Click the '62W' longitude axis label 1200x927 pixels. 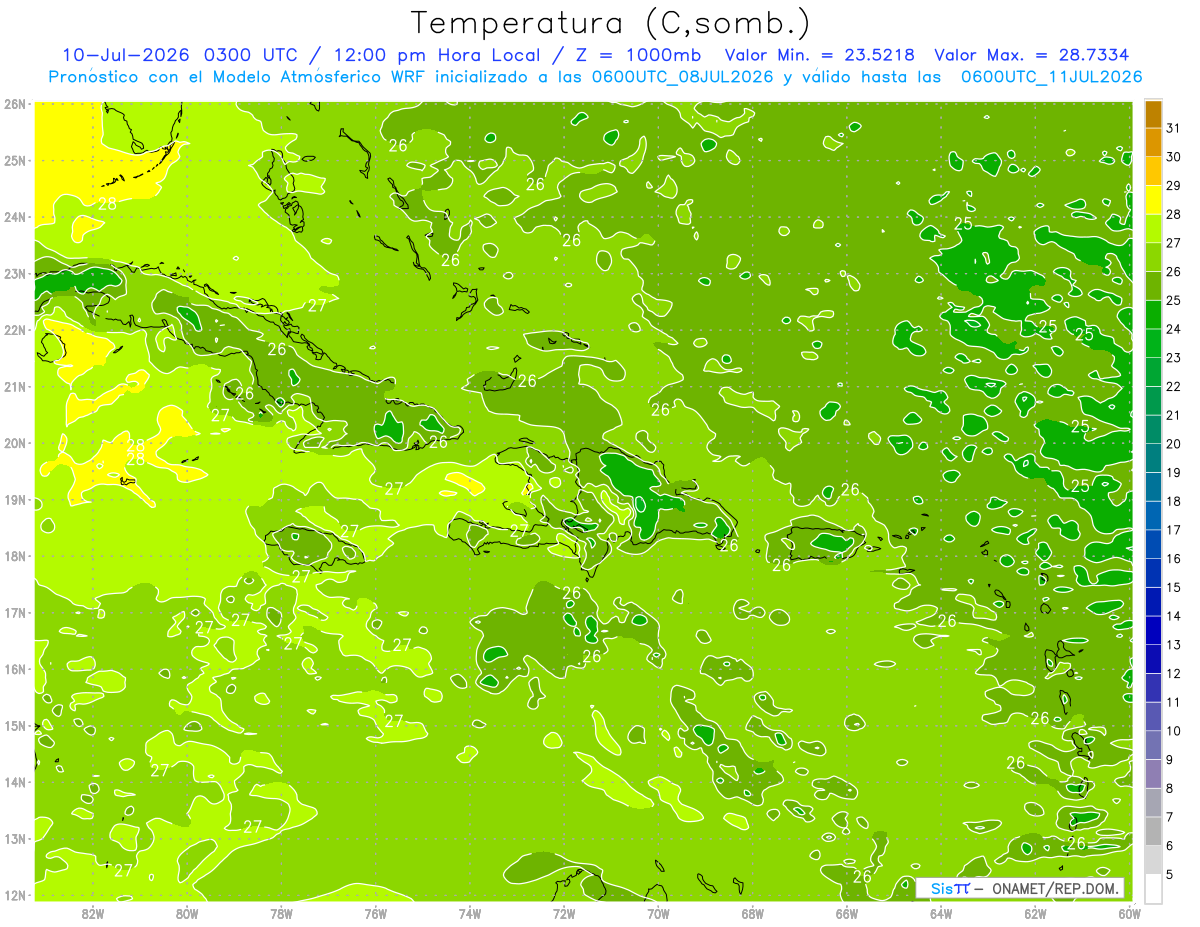(x=1034, y=913)
